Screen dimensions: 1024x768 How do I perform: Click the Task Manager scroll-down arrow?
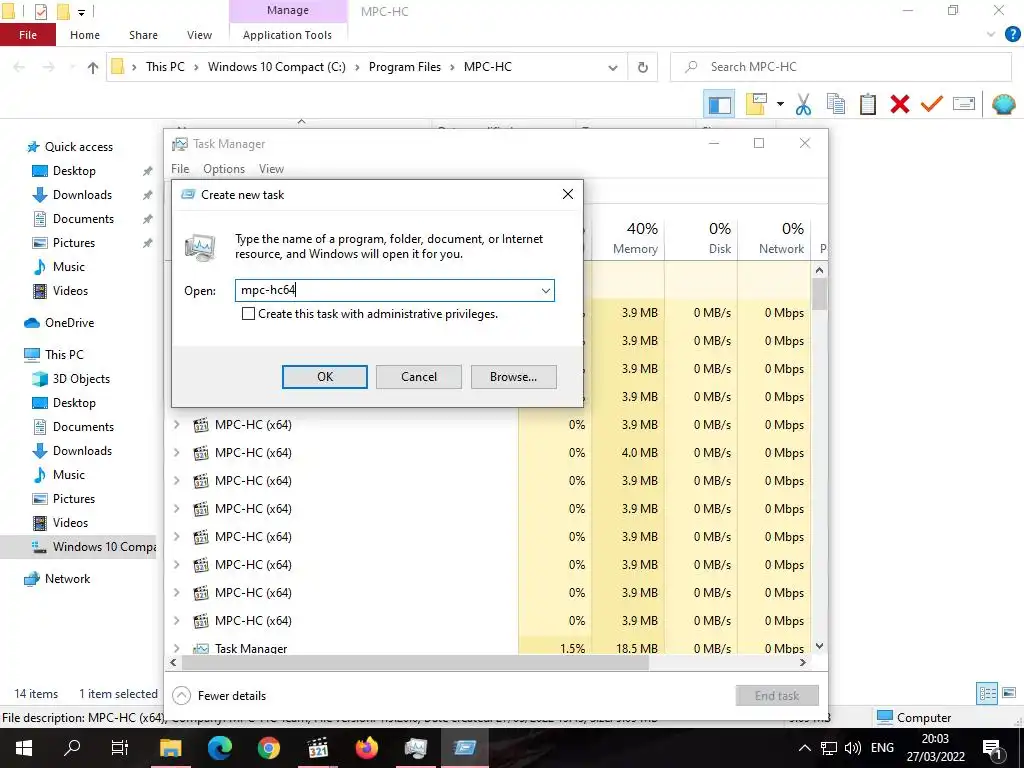click(x=819, y=646)
